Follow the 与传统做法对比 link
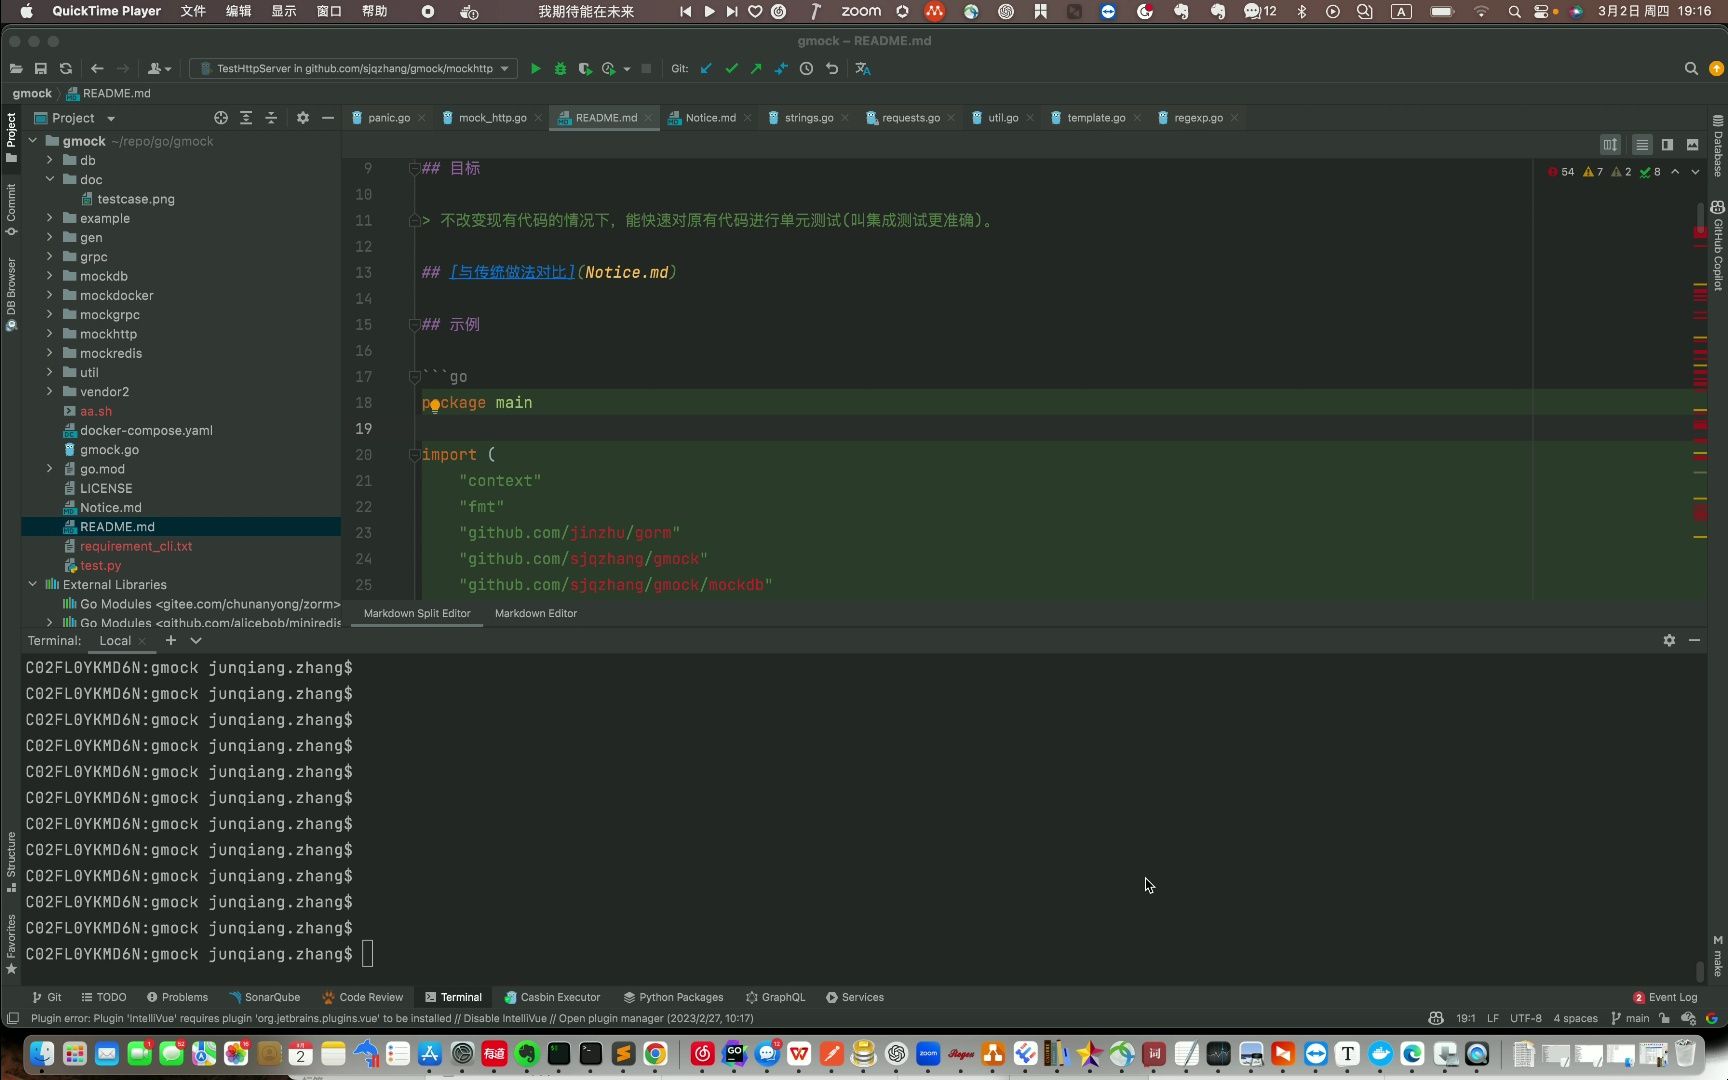 [512, 272]
